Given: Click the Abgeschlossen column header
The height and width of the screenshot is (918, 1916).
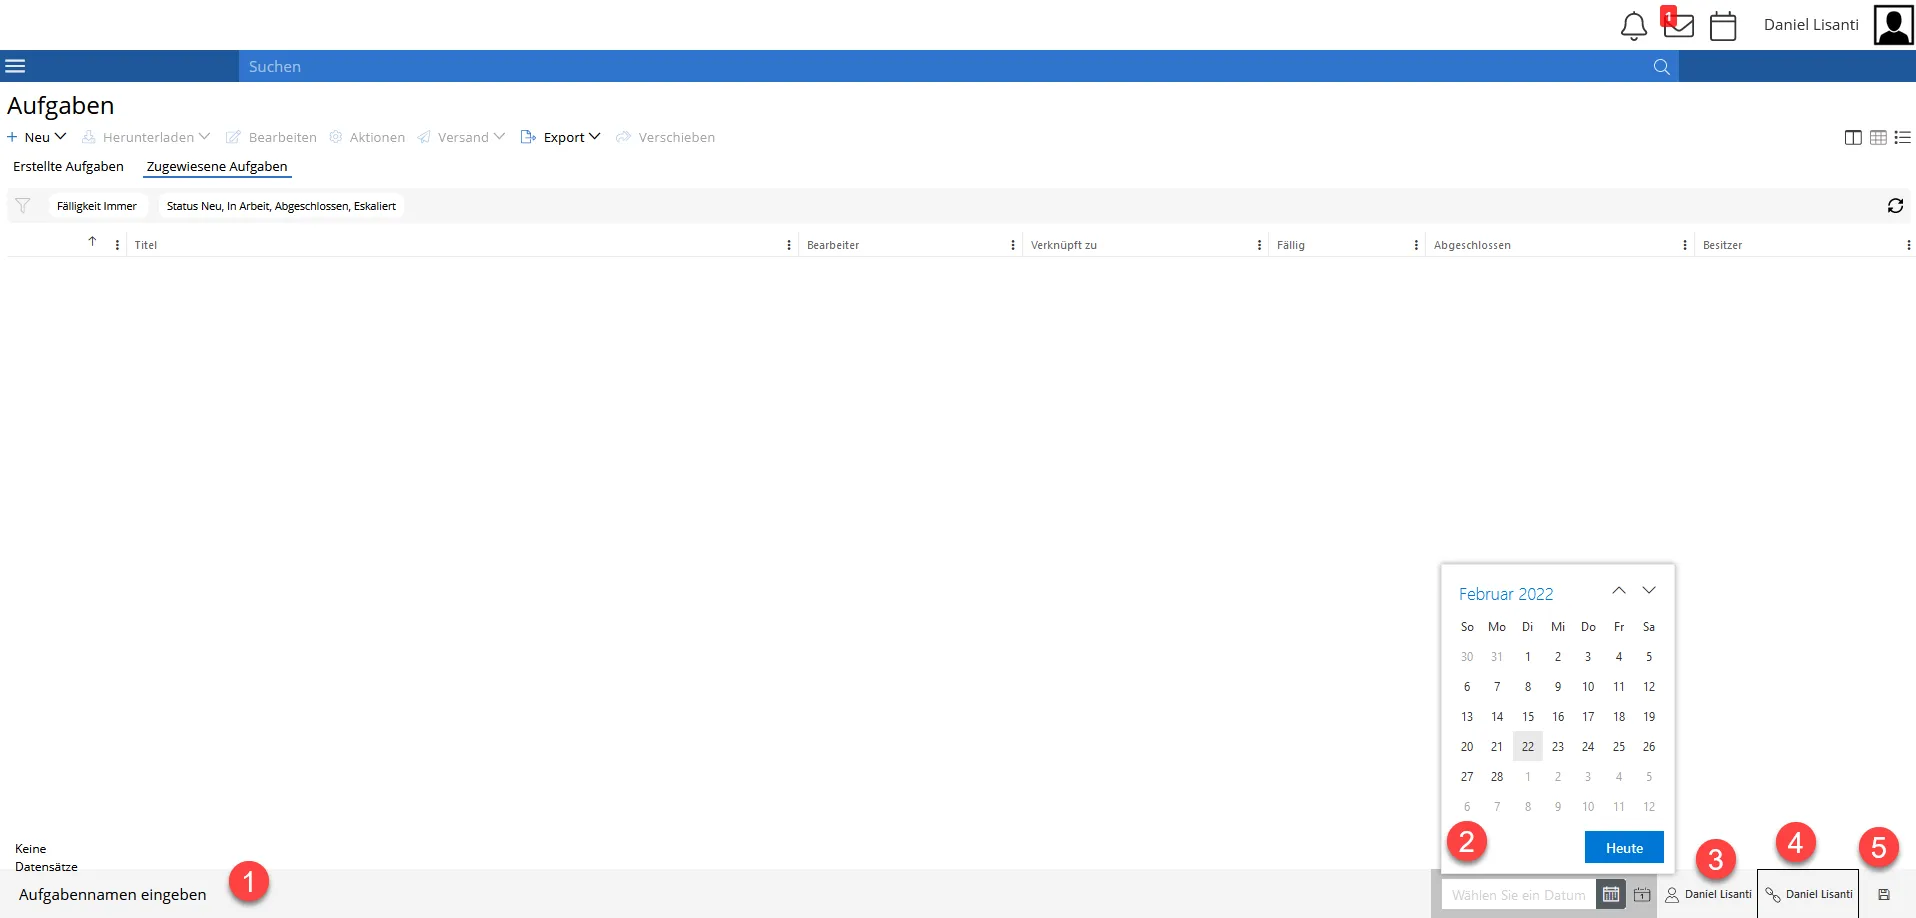Looking at the screenshot, I should pyautogui.click(x=1472, y=245).
